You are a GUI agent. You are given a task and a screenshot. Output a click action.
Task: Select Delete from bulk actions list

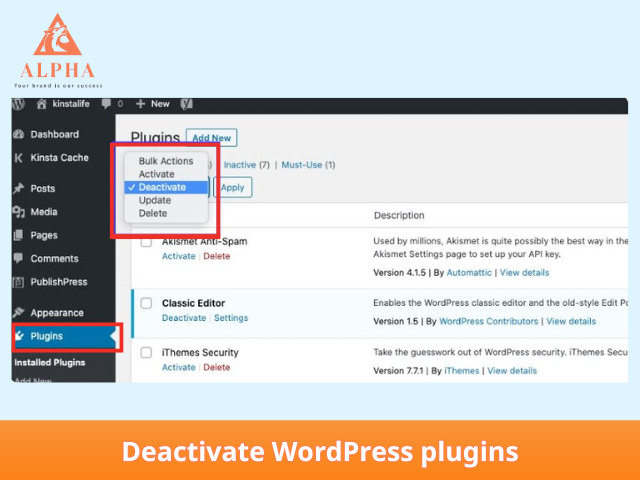point(153,213)
